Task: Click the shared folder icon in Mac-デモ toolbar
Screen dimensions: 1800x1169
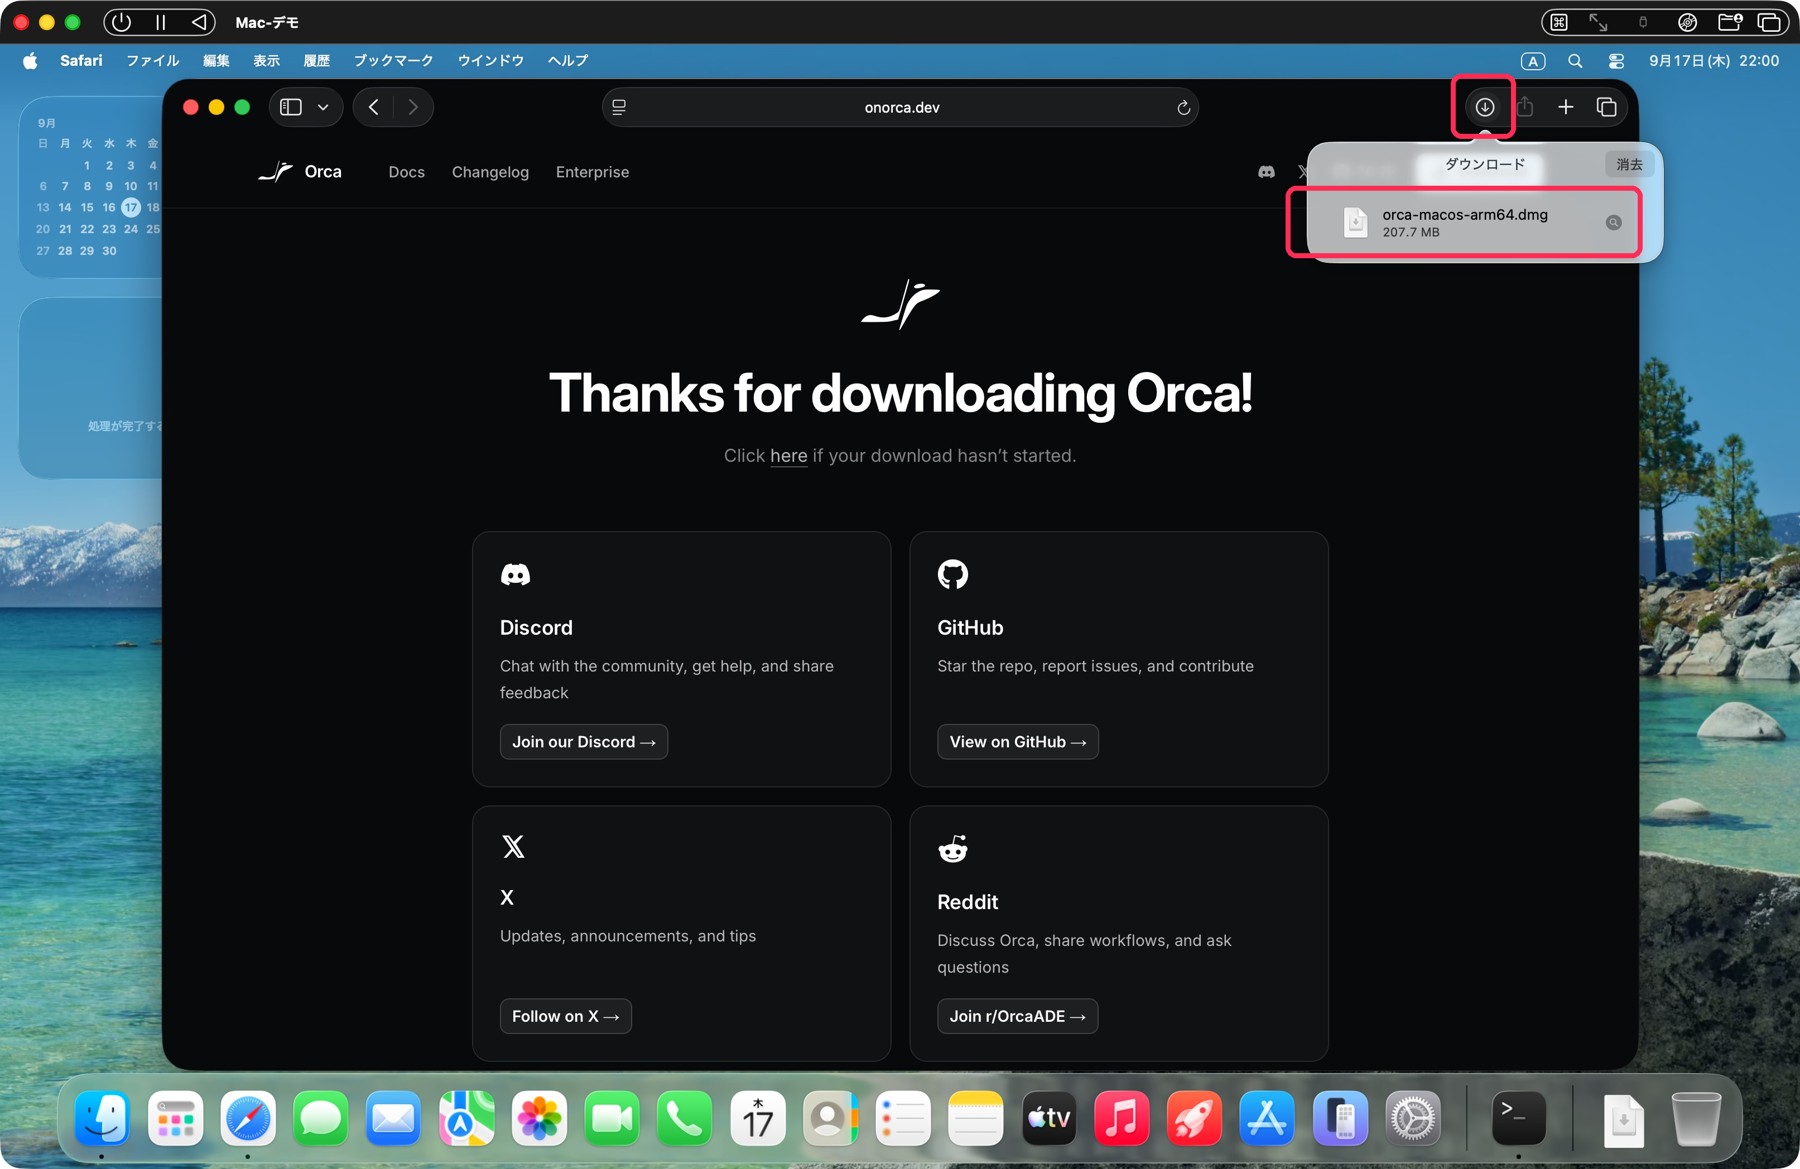Action: [1730, 22]
